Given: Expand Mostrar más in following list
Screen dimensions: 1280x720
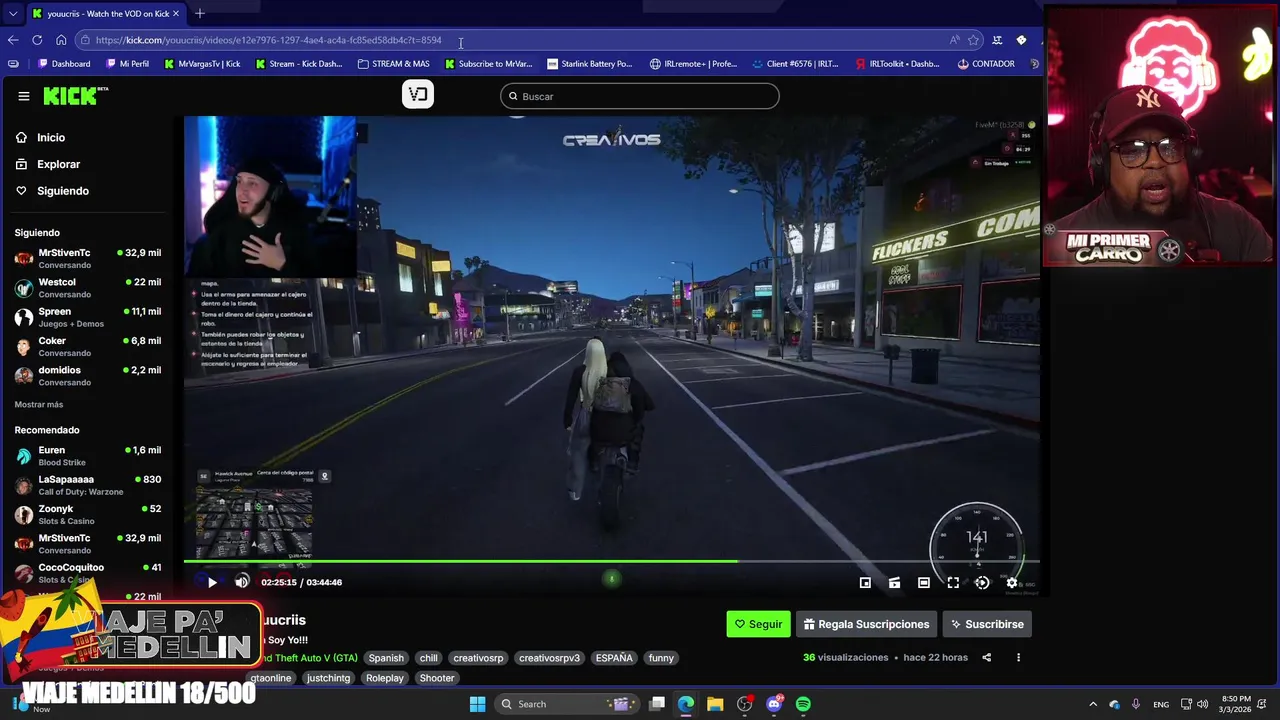Looking at the screenshot, I should coord(39,405).
